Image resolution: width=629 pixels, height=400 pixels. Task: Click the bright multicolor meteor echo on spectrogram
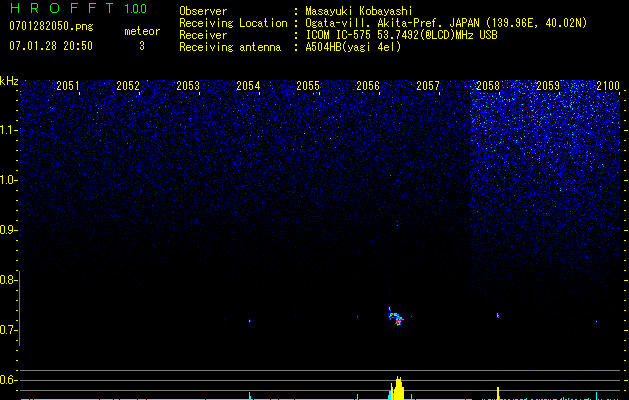pos(396,317)
